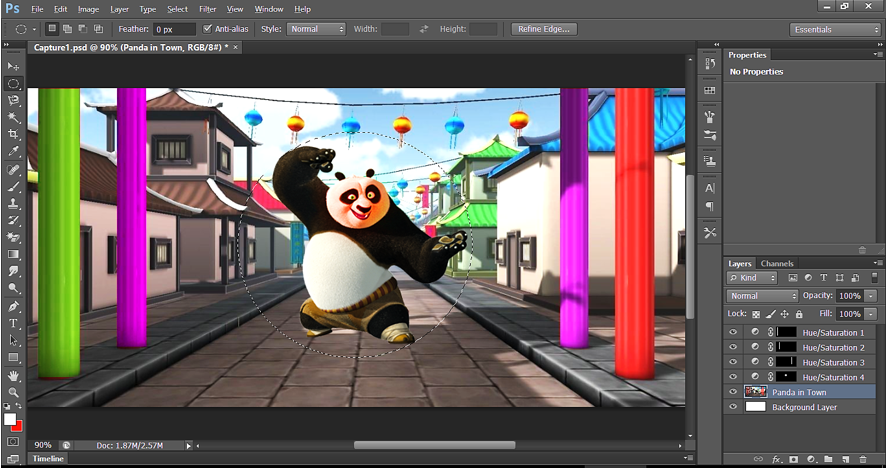The height and width of the screenshot is (468, 887).
Task: Click the create new group folder icon
Action: (x=828, y=459)
